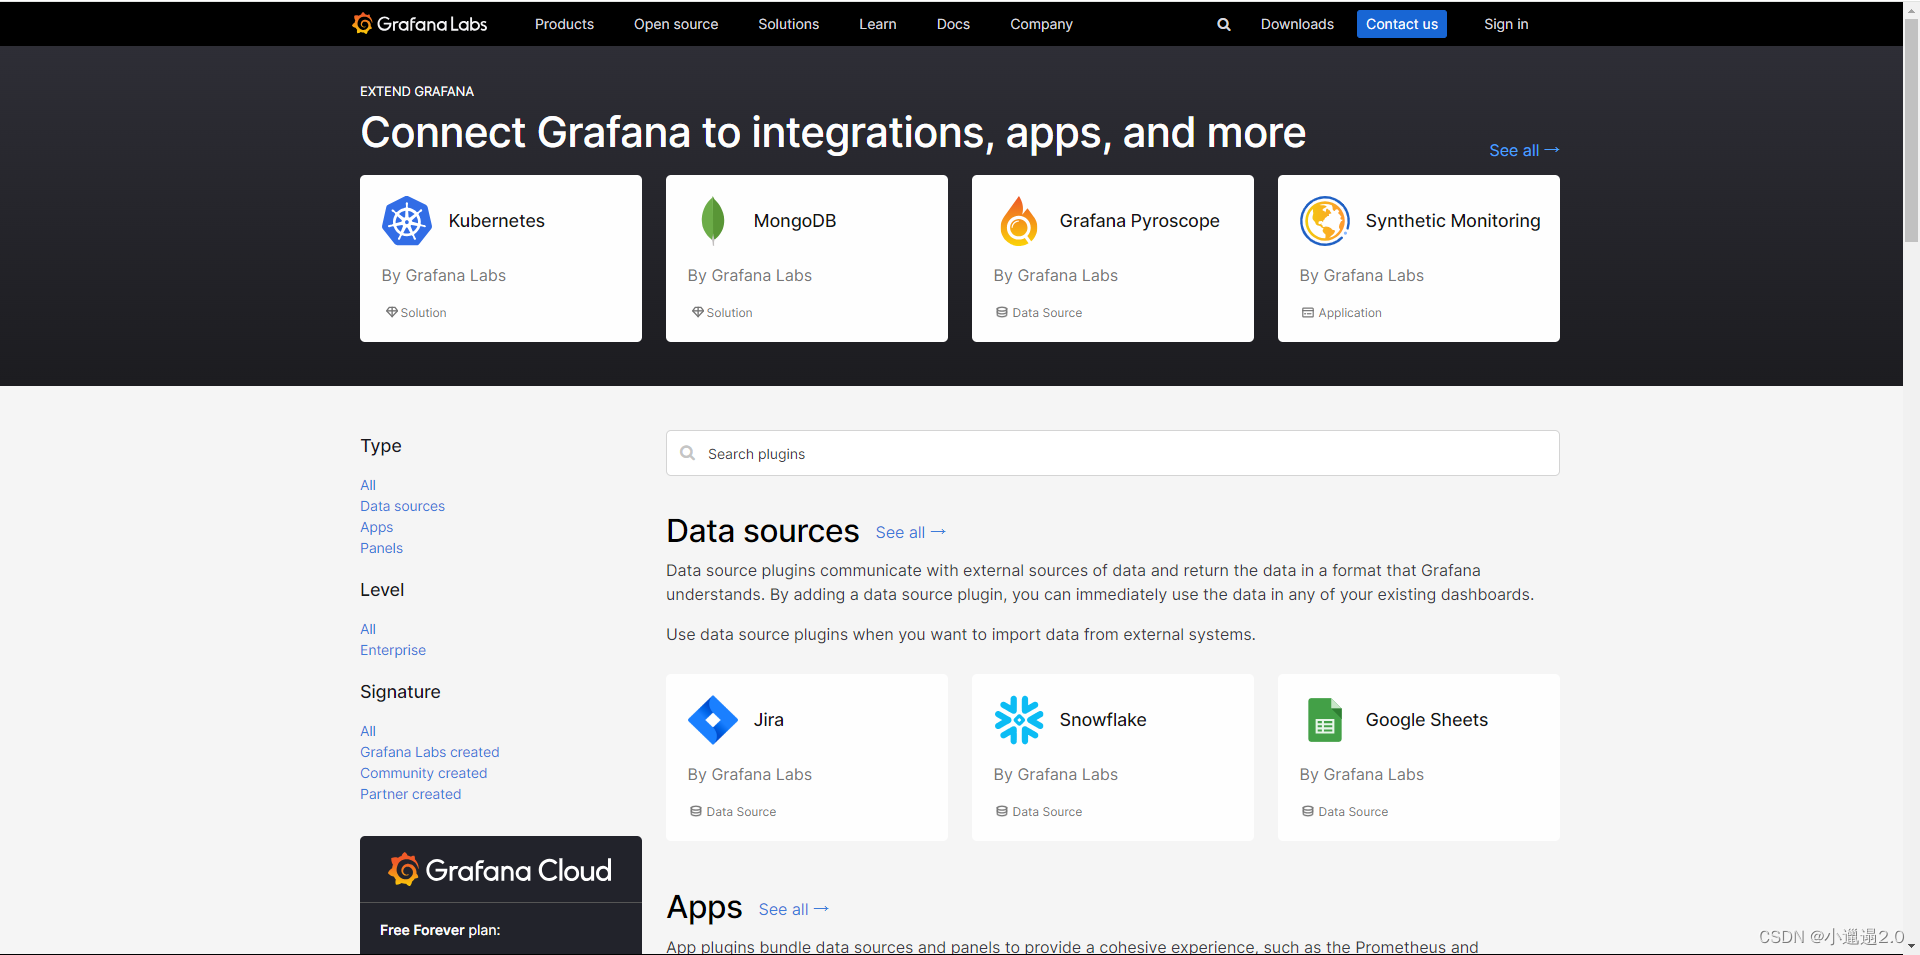Click Application icon on Synthetic Monitoring card
The width and height of the screenshot is (1920, 955).
click(x=1308, y=312)
